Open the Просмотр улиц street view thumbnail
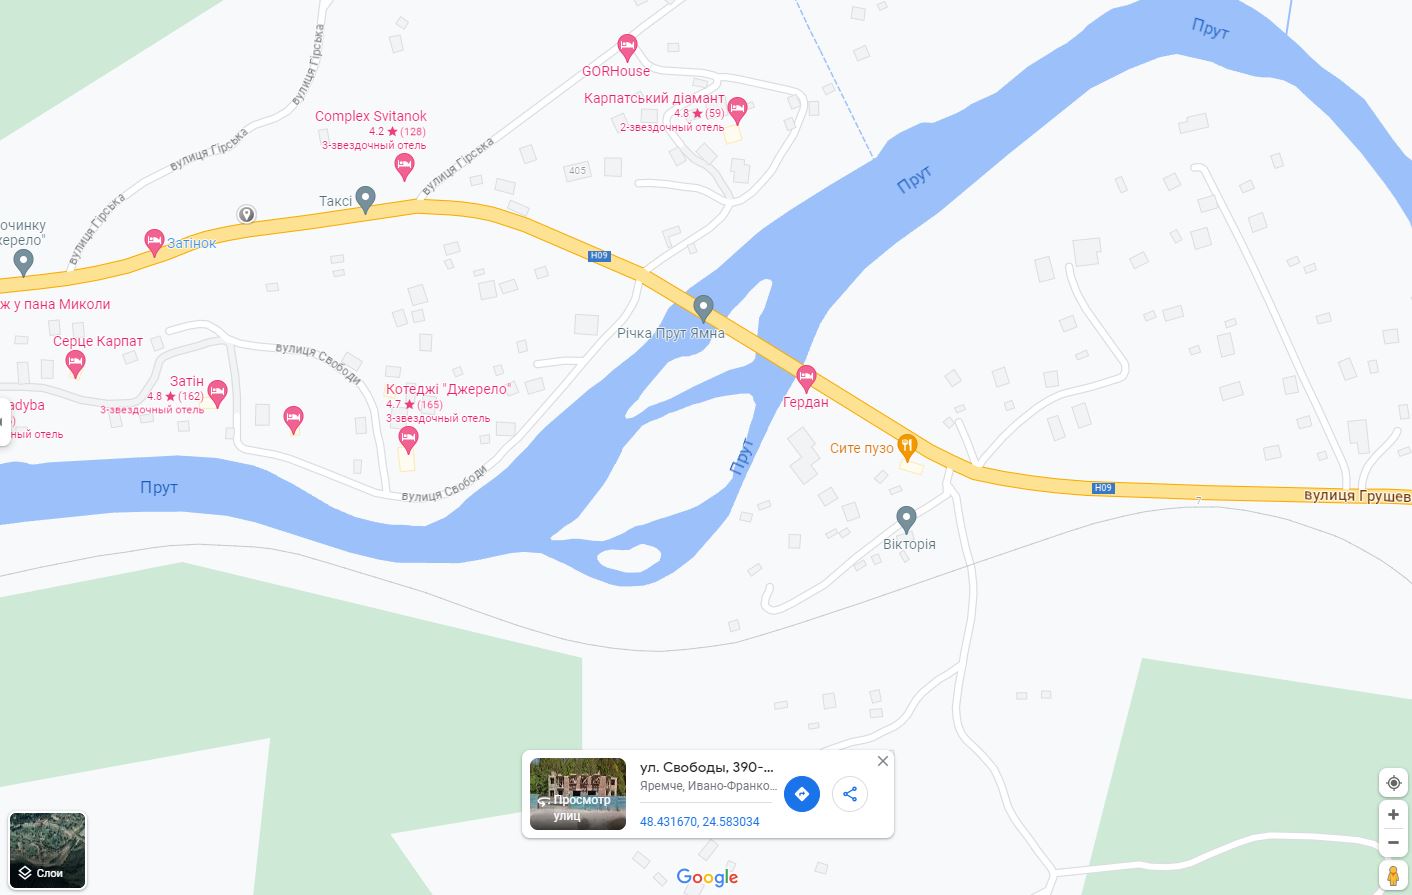The width and height of the screenshot is (1412, 895). (x=578, y=794)
